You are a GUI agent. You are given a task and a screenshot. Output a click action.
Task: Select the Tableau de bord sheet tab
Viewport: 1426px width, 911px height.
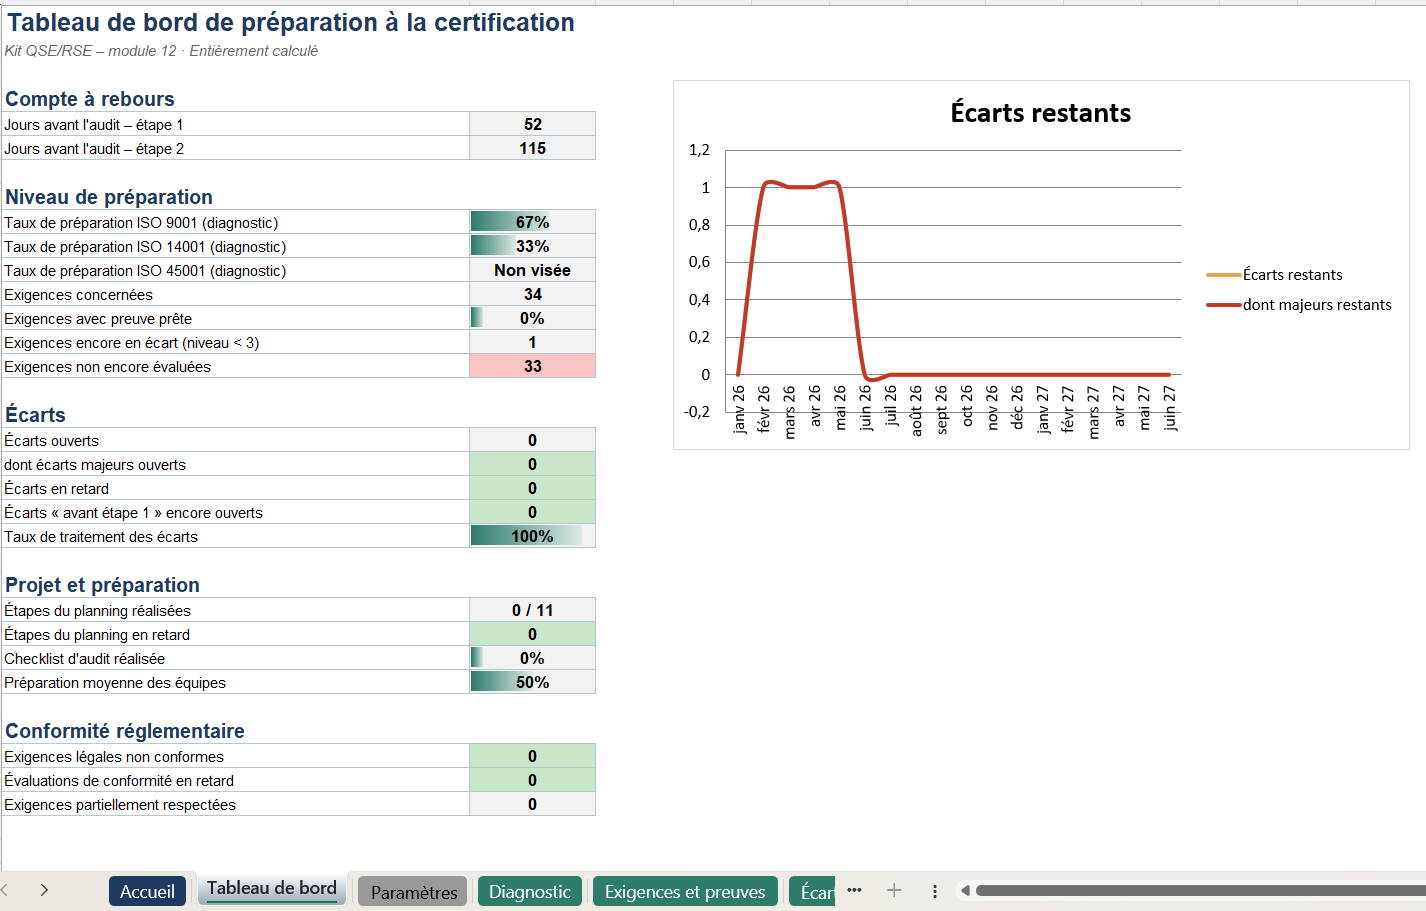coord(272,889)
